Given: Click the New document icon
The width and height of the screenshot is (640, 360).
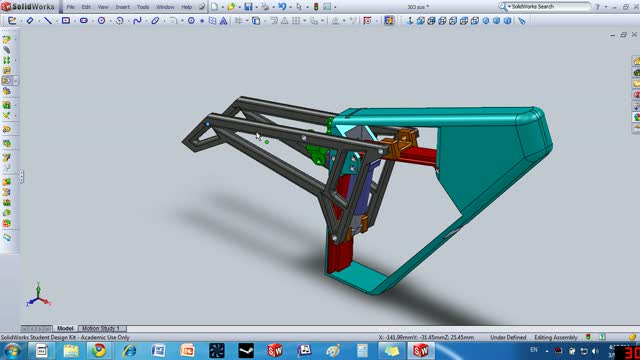Looking at the screenshot, I should tap(214, 7).
